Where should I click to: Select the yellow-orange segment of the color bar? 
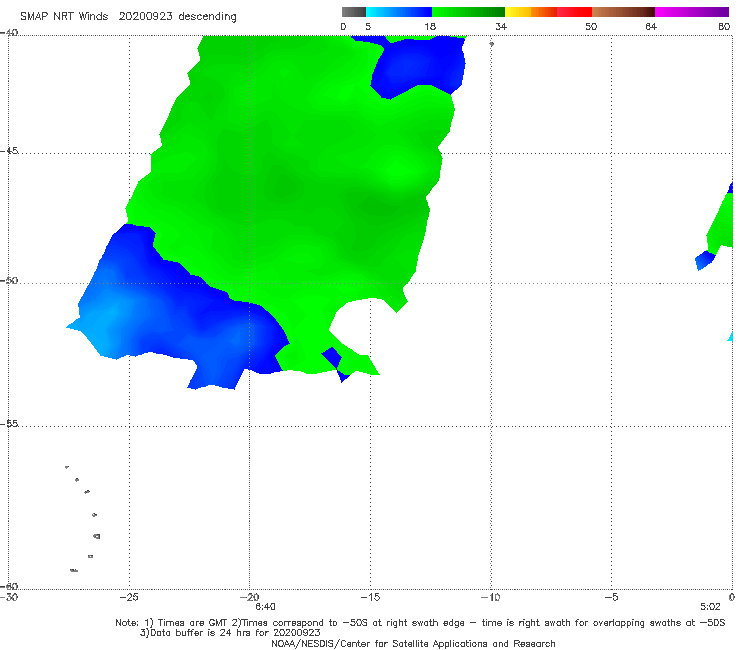tap(531, 12)
